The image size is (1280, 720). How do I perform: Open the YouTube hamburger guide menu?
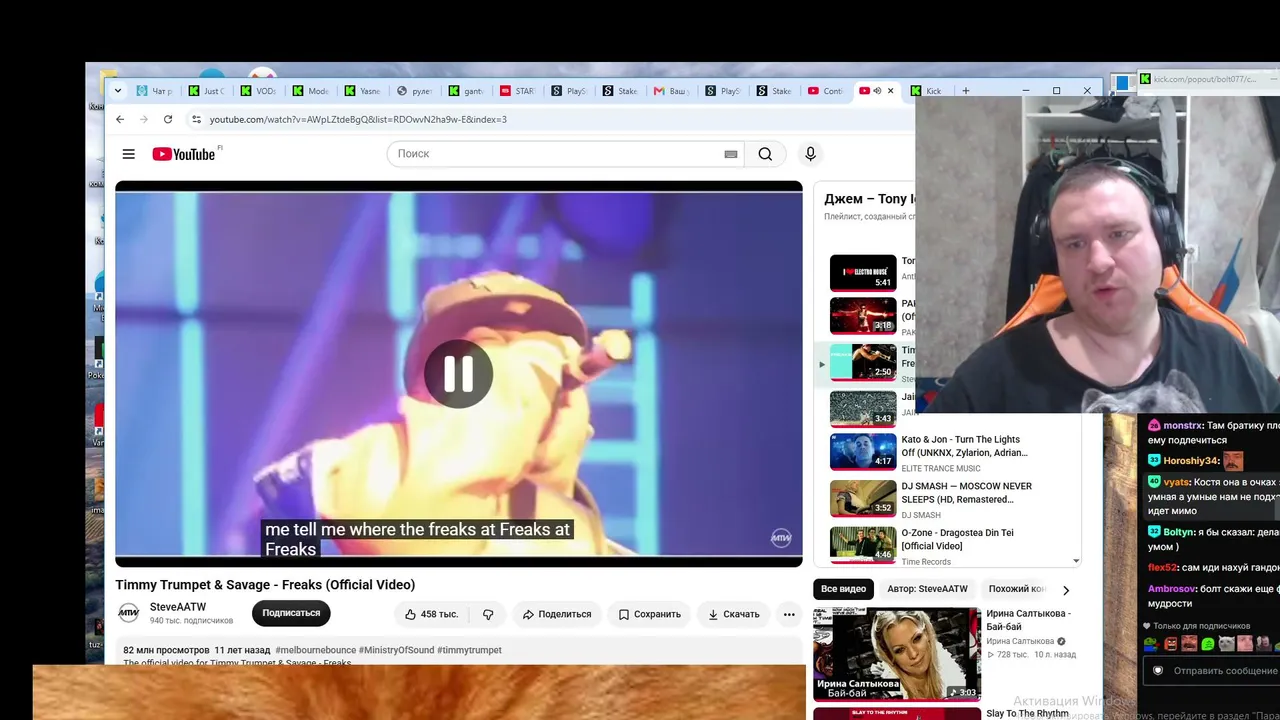[x=128, y=154]
